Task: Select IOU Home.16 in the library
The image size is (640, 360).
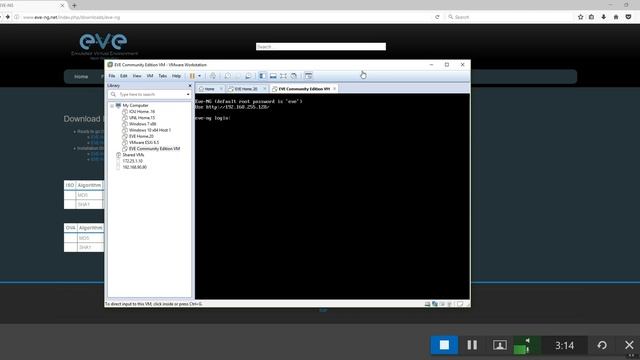Action: (141, 111)
